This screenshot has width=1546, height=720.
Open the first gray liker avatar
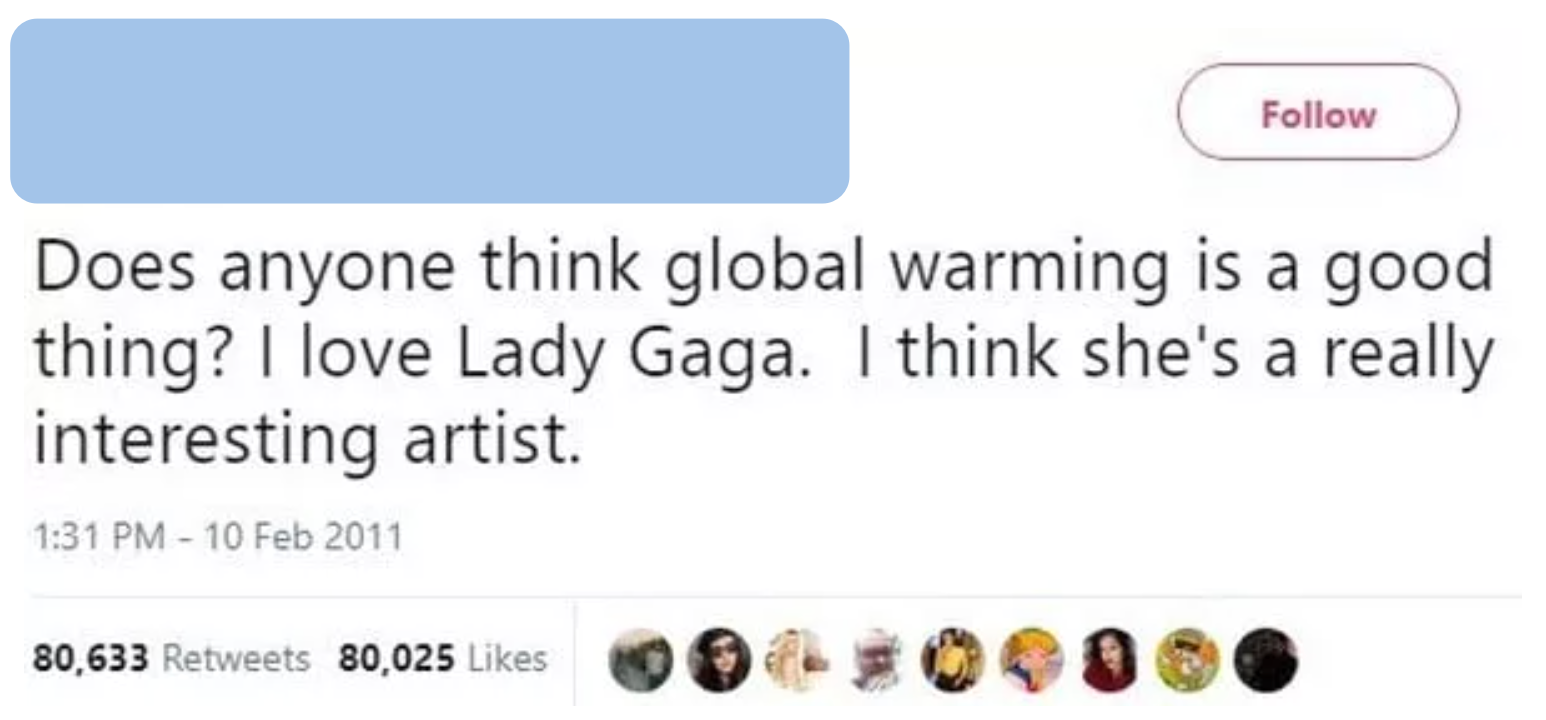point(641,660)
